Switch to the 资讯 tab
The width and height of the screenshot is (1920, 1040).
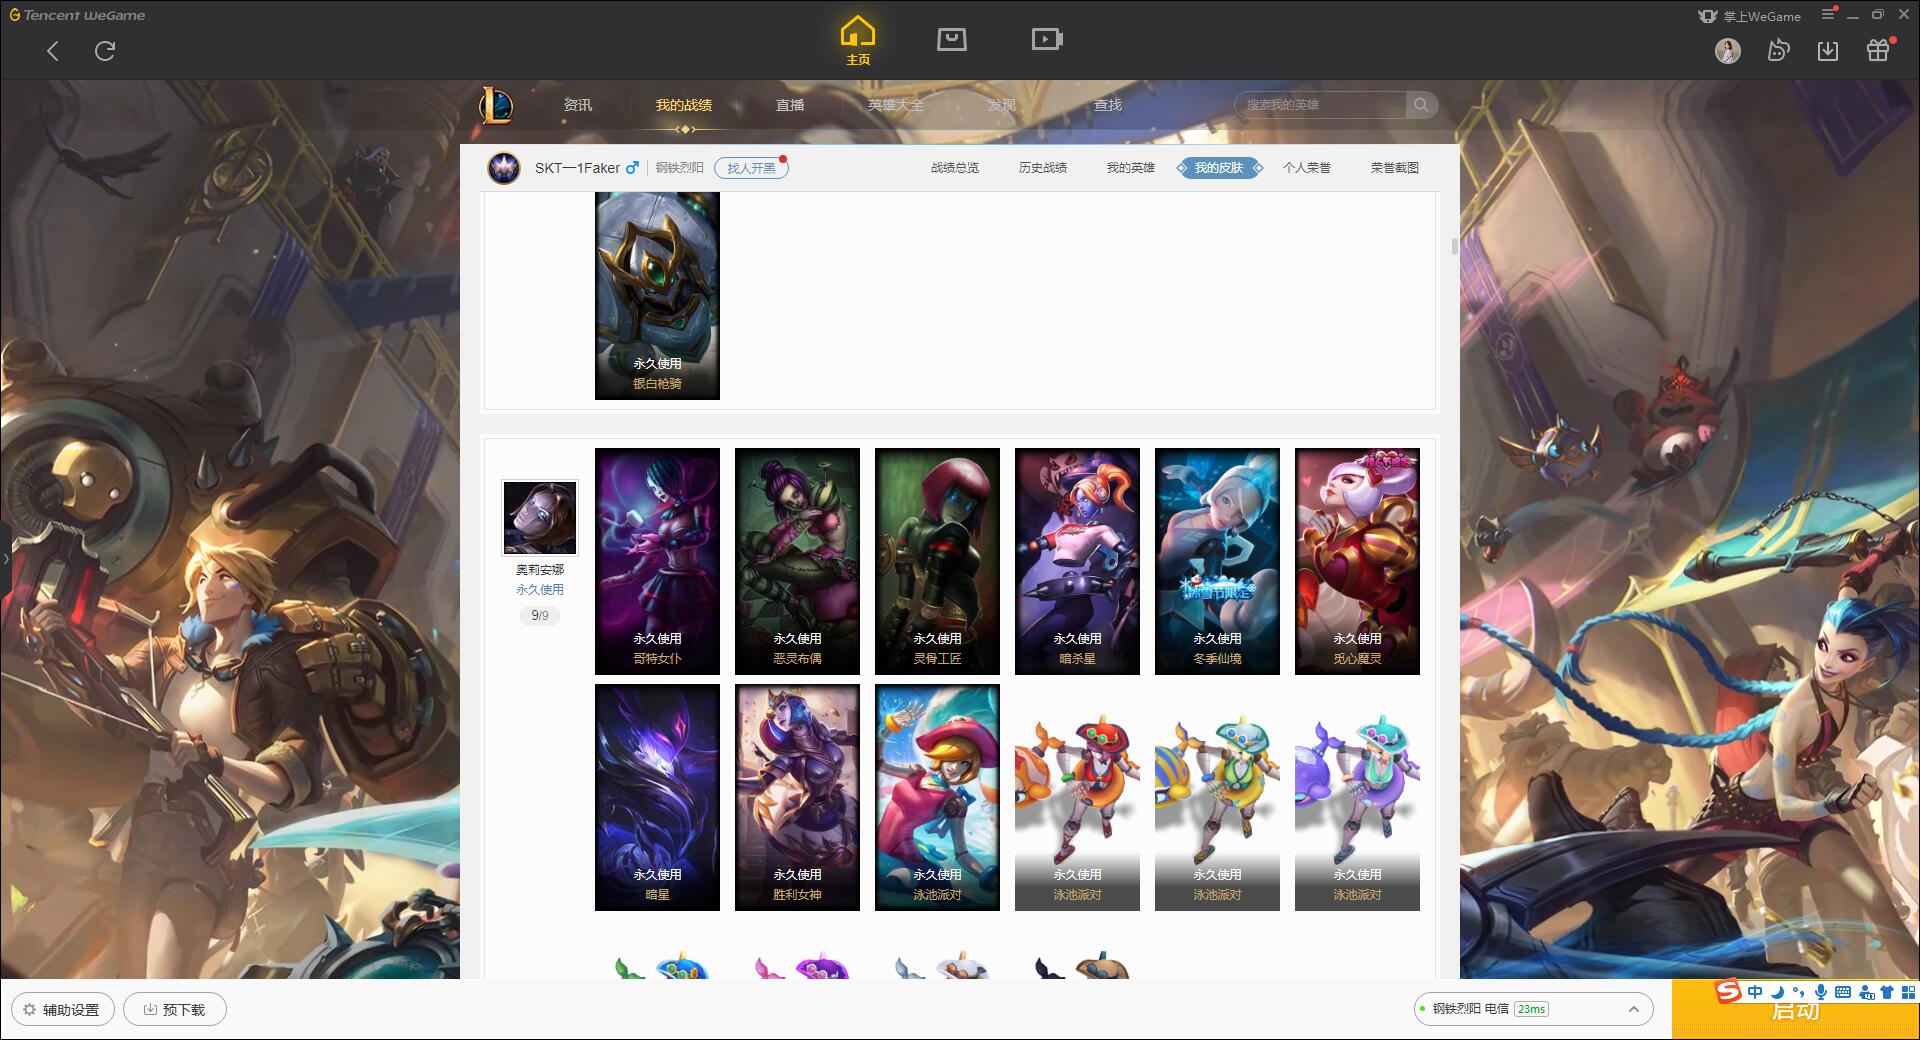pyautogui.click(x=578, y=105)
